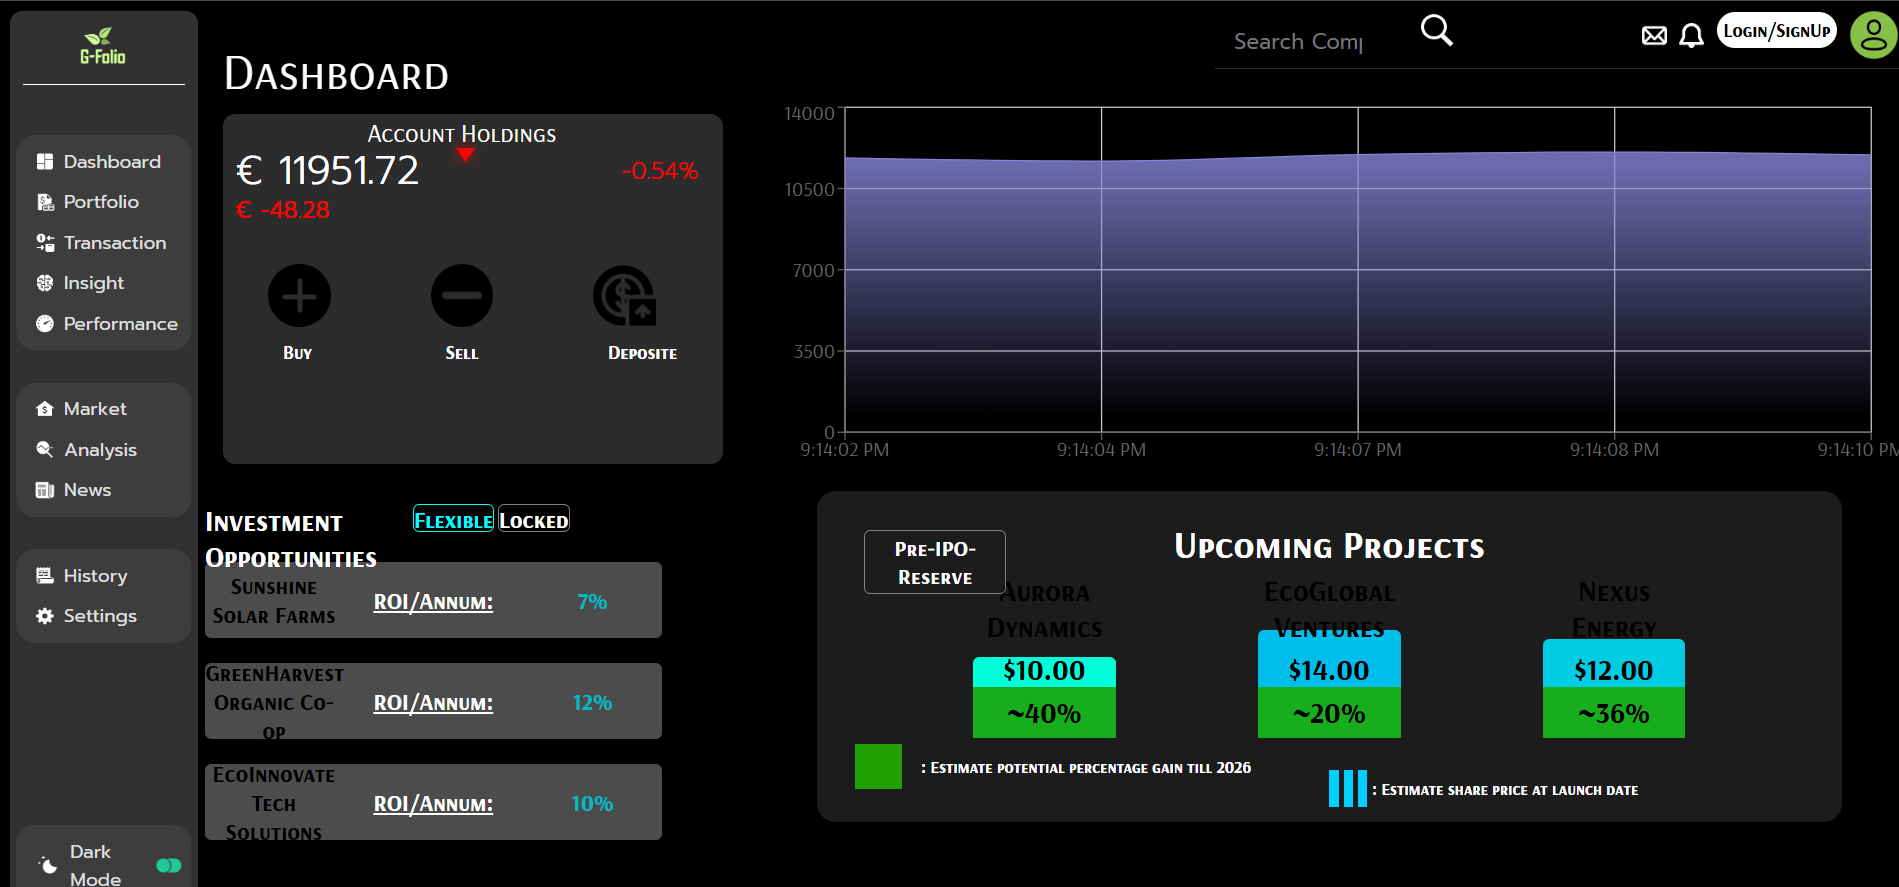Image resolution: width=1899 pixels, height=887 pixels.
Task: Click the green user profile avatar
Action: coord(1873,35)
